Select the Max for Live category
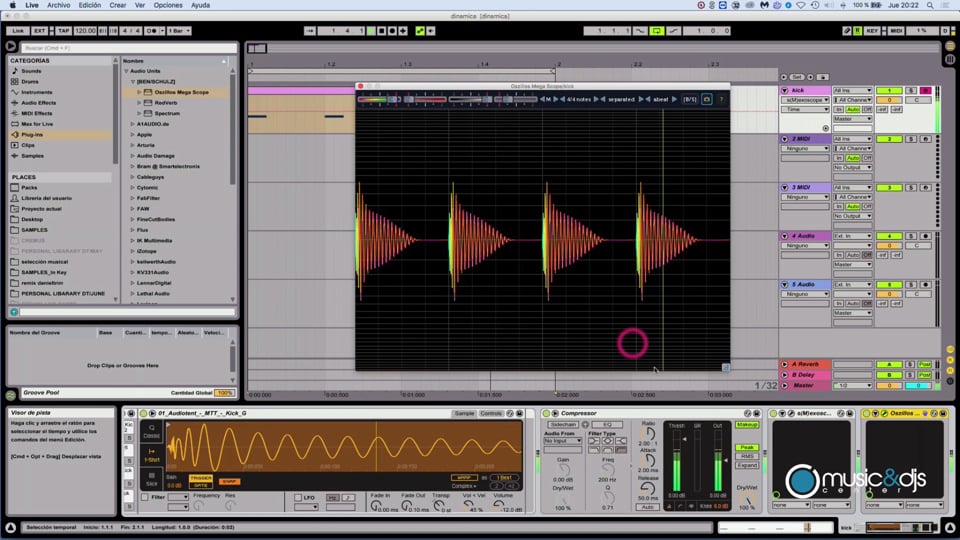 point(37,124)
